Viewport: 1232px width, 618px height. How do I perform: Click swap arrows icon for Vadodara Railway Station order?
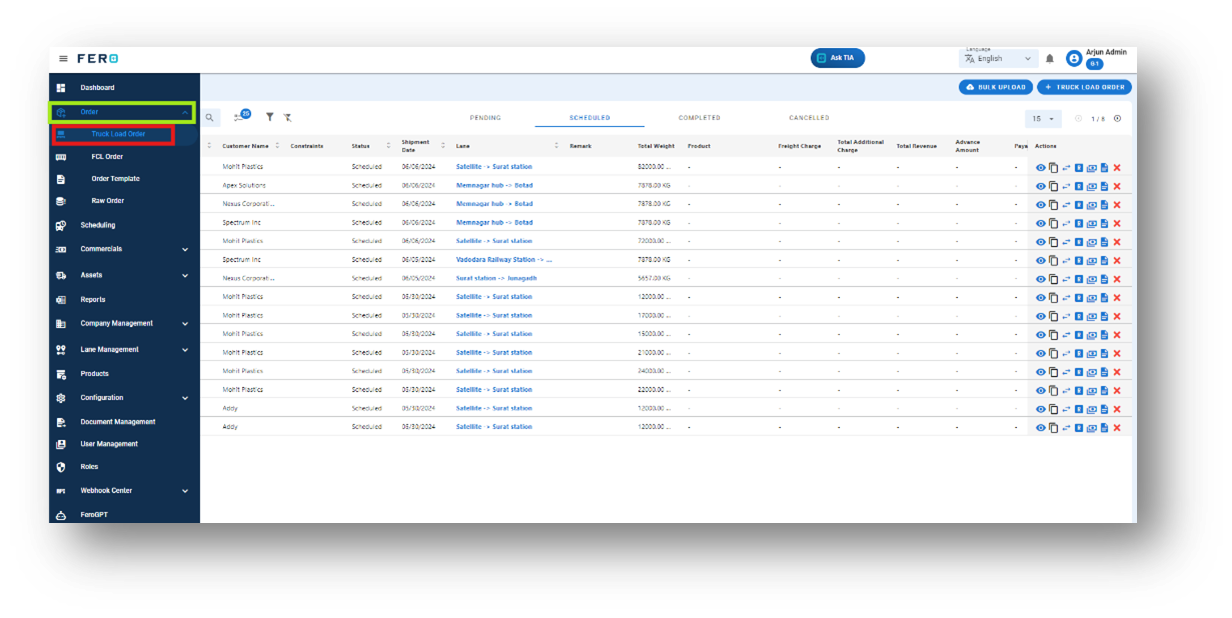(1066, 260)
